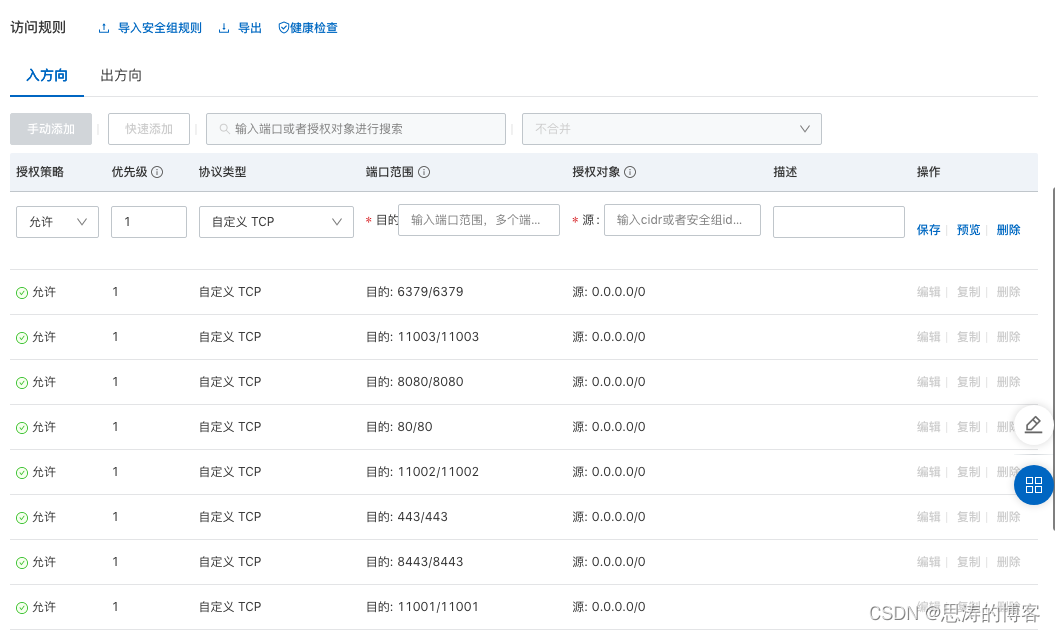Click the 描述 column header
The height and width of the screenshot is (632, 1055).
pos(785,172)
